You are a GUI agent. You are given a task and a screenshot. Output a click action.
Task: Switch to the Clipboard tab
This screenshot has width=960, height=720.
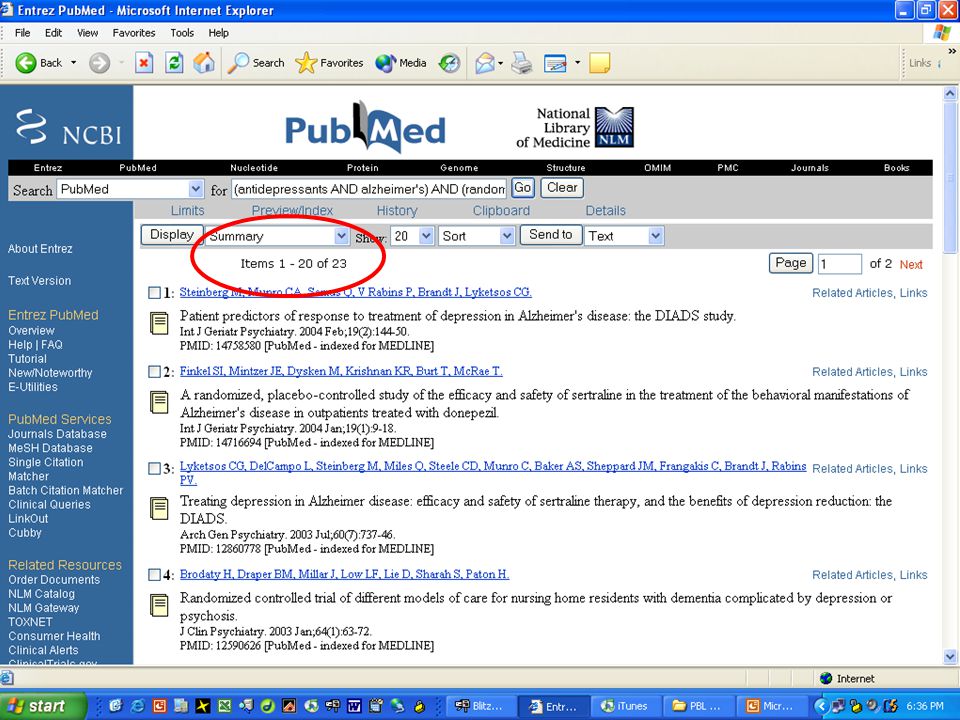click(501, 211)
